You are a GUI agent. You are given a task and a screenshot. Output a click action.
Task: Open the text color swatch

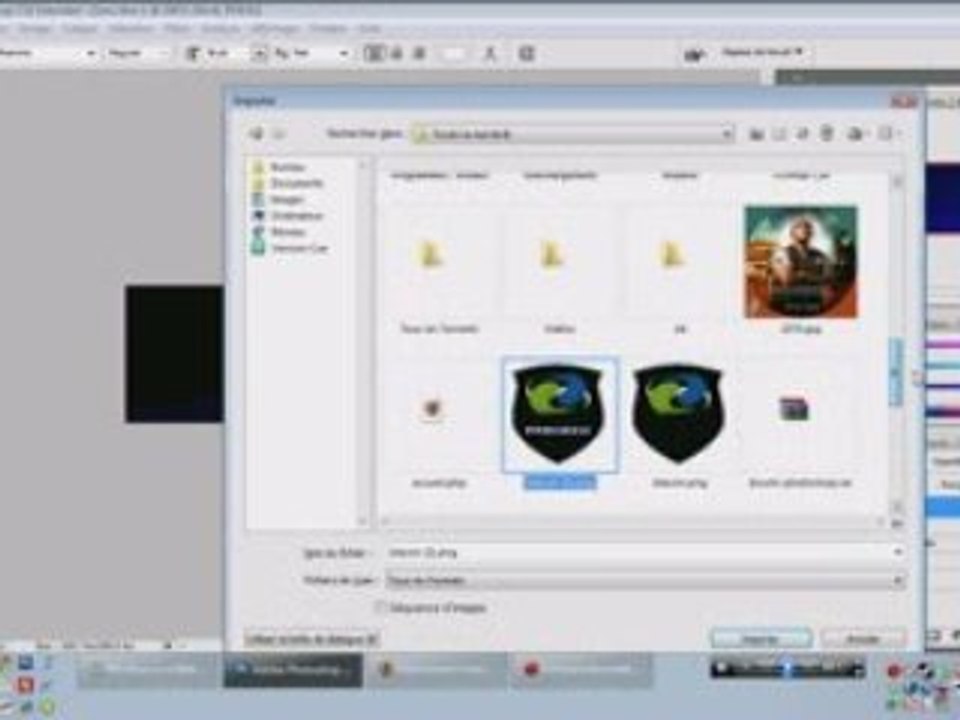tap(454, 54)
